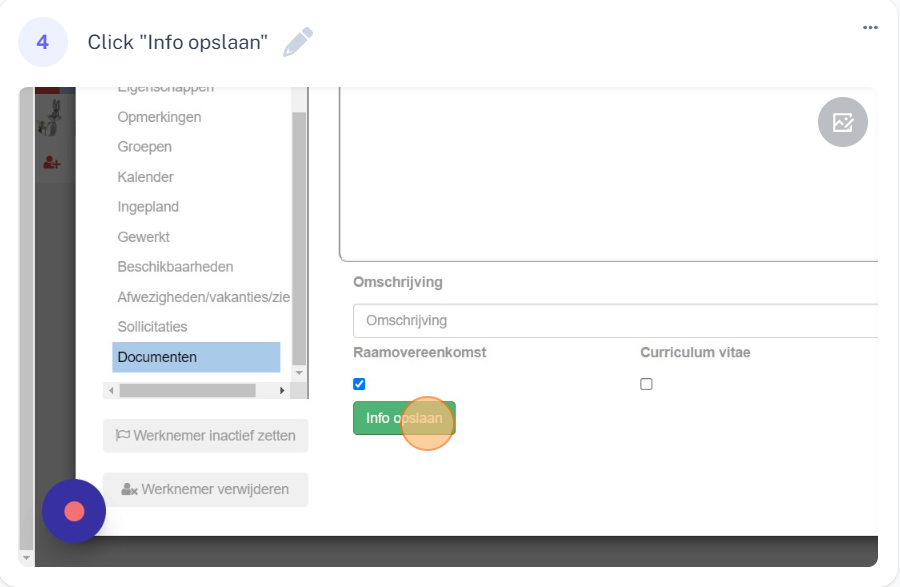Open Sollicitaties in the side menu
The width and height of the screenshot is (900, 587).
[153, 326]
